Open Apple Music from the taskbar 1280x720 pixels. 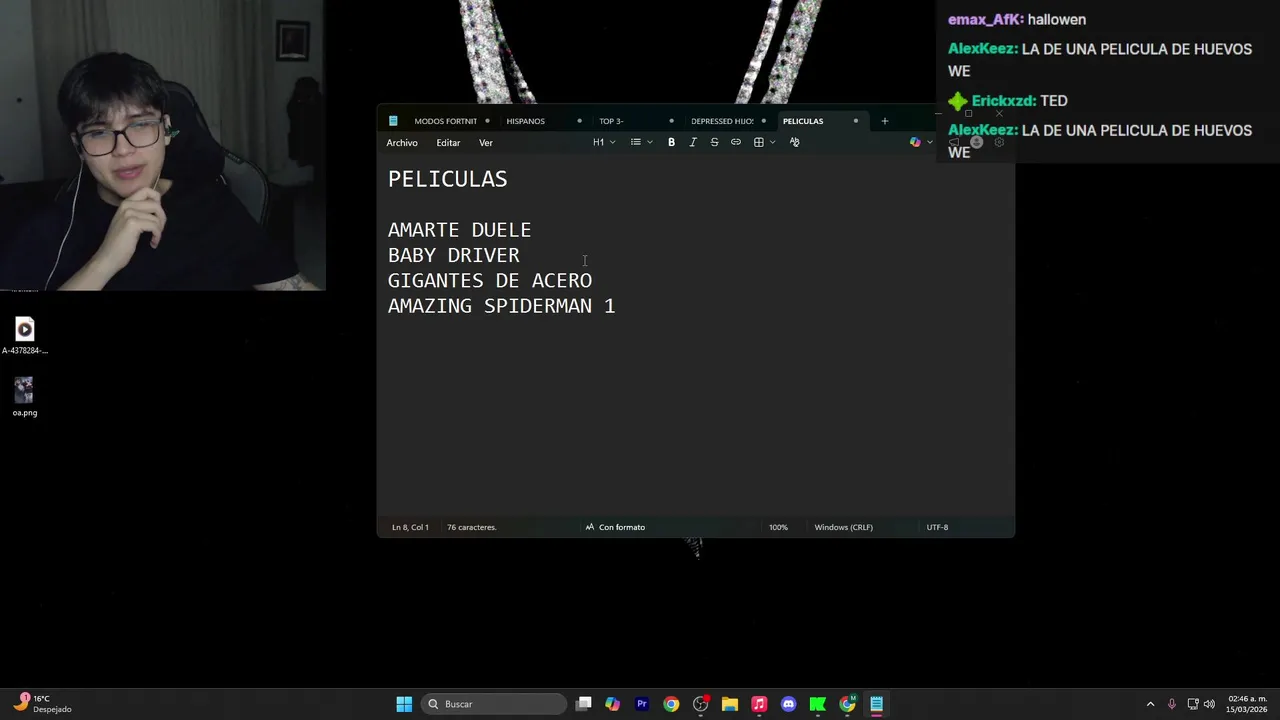[759, 704]
